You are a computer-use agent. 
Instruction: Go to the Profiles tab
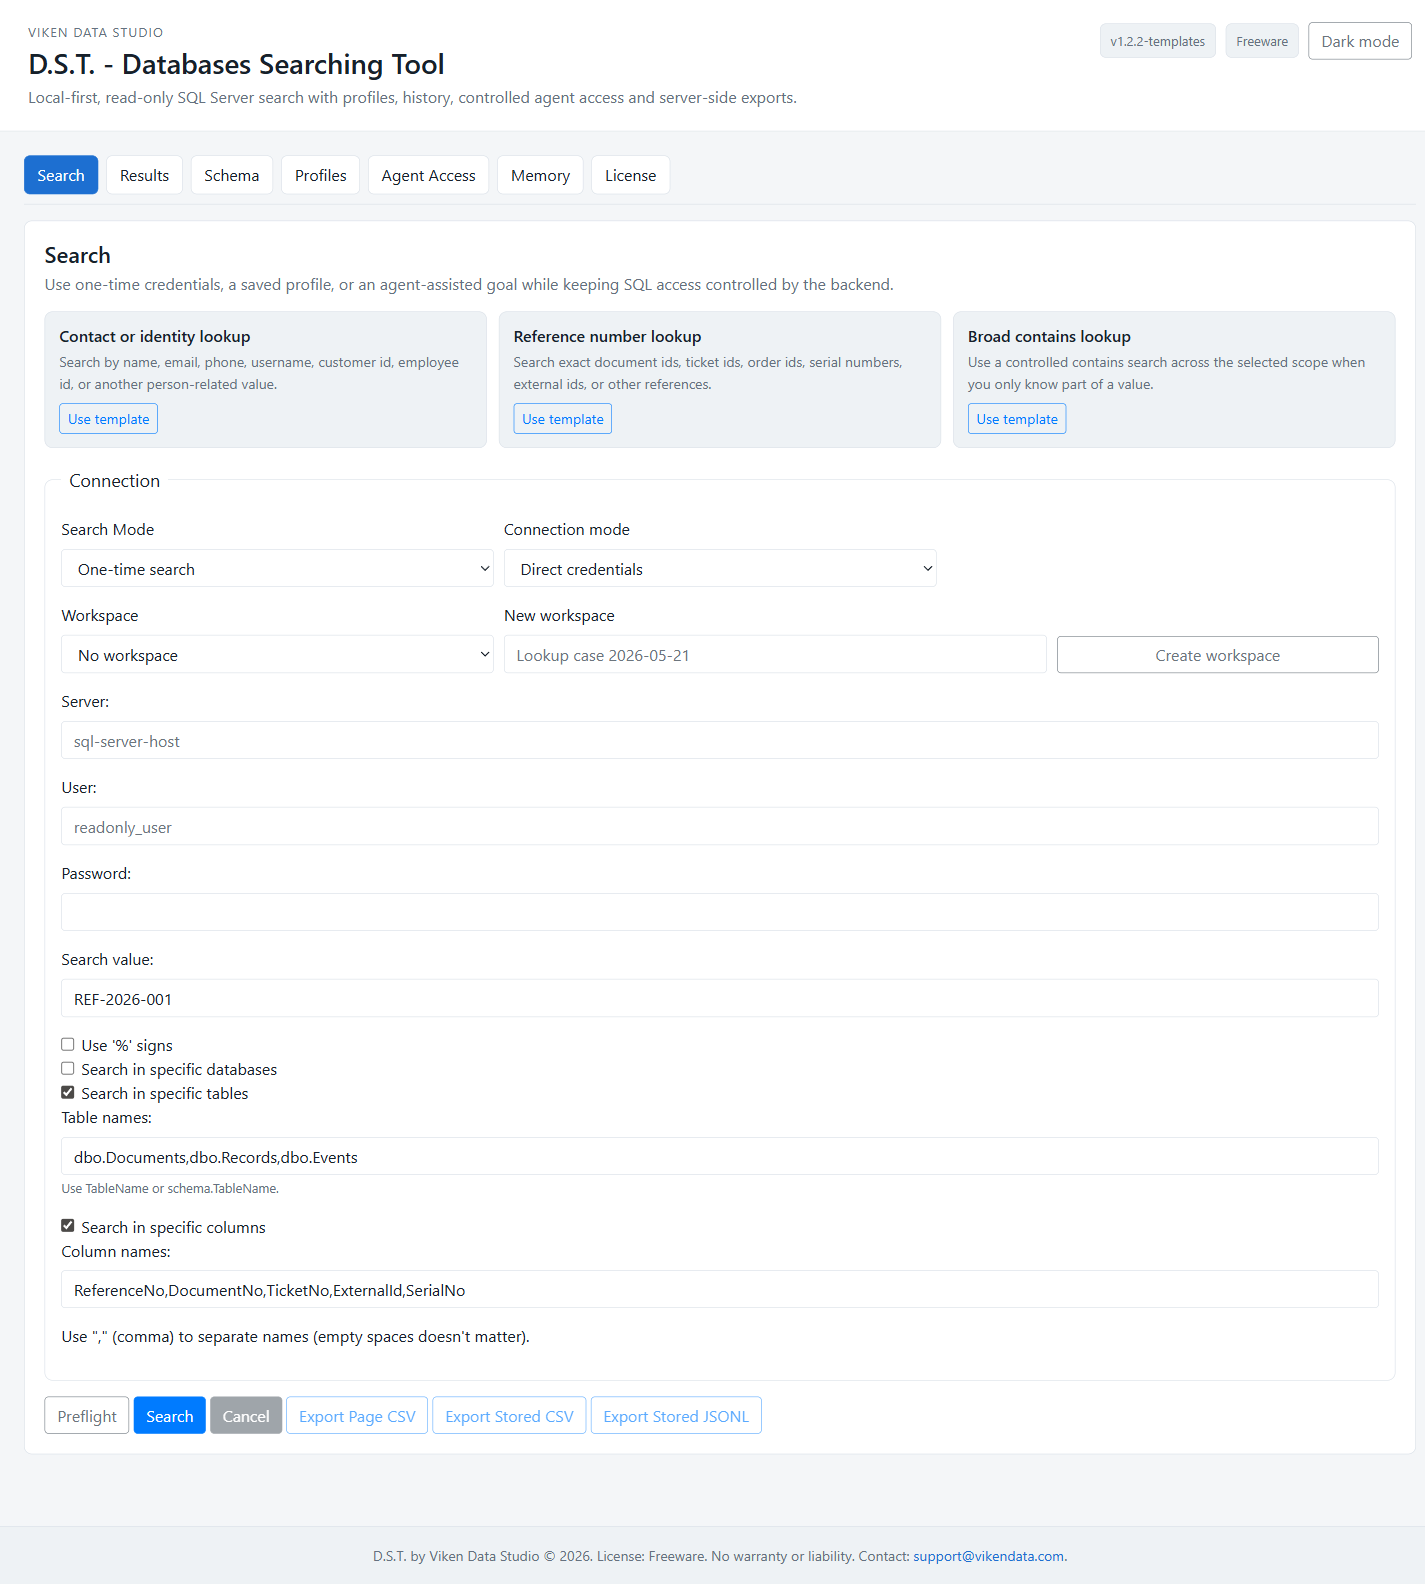tap(320, 175)
